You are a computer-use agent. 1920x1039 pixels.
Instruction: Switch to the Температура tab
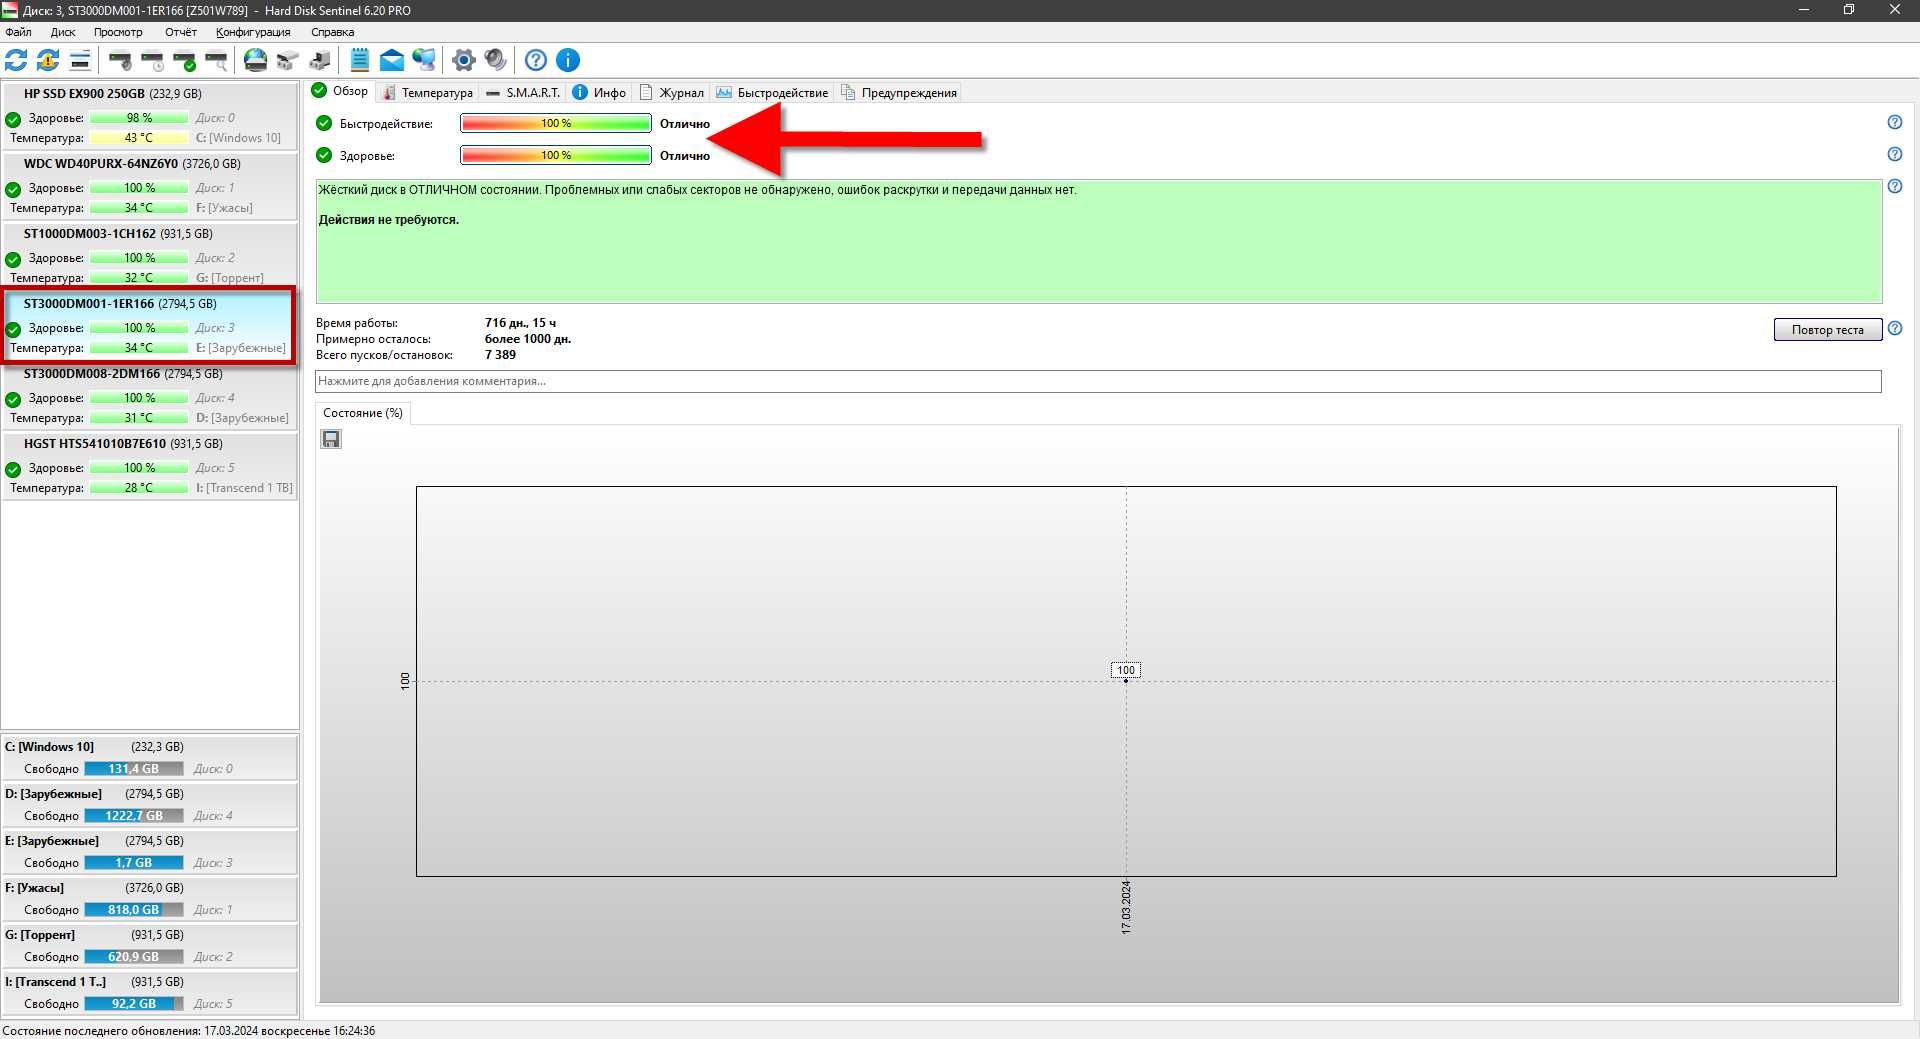coord(427,93)
